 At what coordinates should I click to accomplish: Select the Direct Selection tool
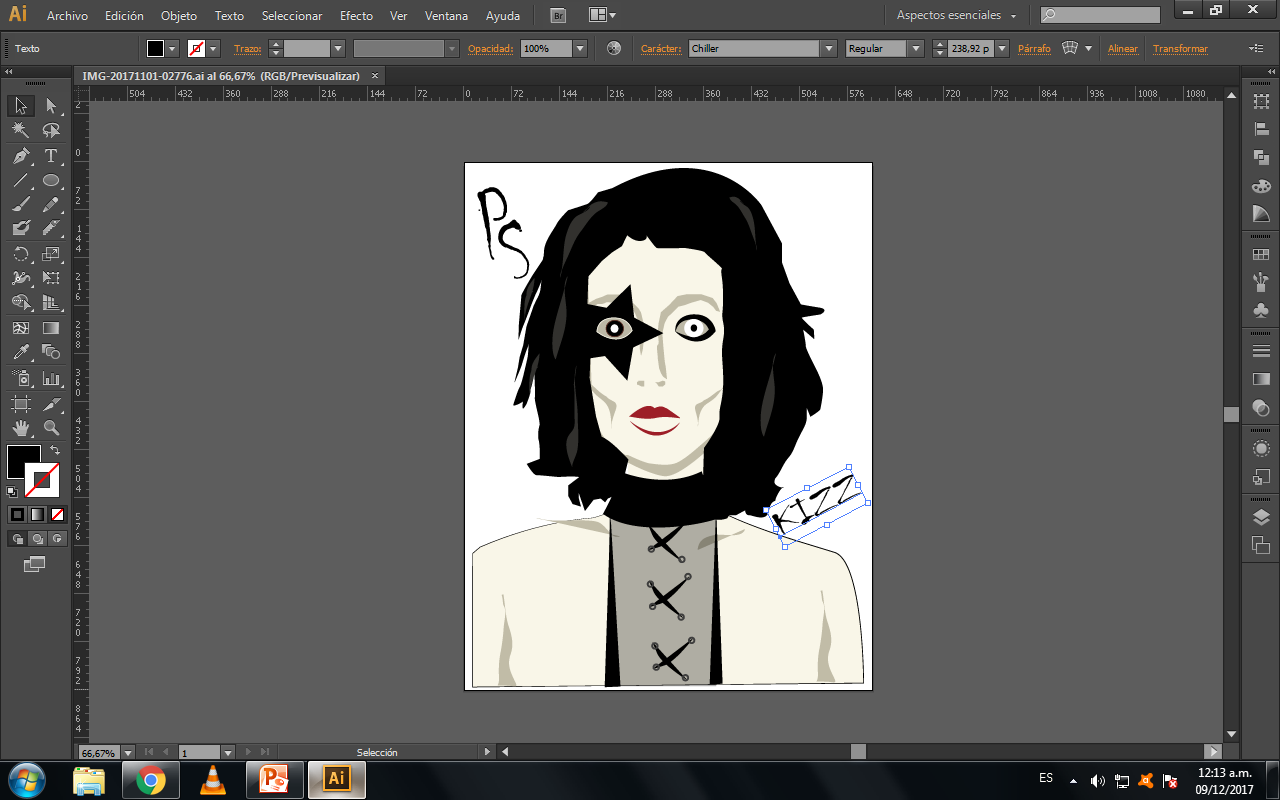click(51, 105)
